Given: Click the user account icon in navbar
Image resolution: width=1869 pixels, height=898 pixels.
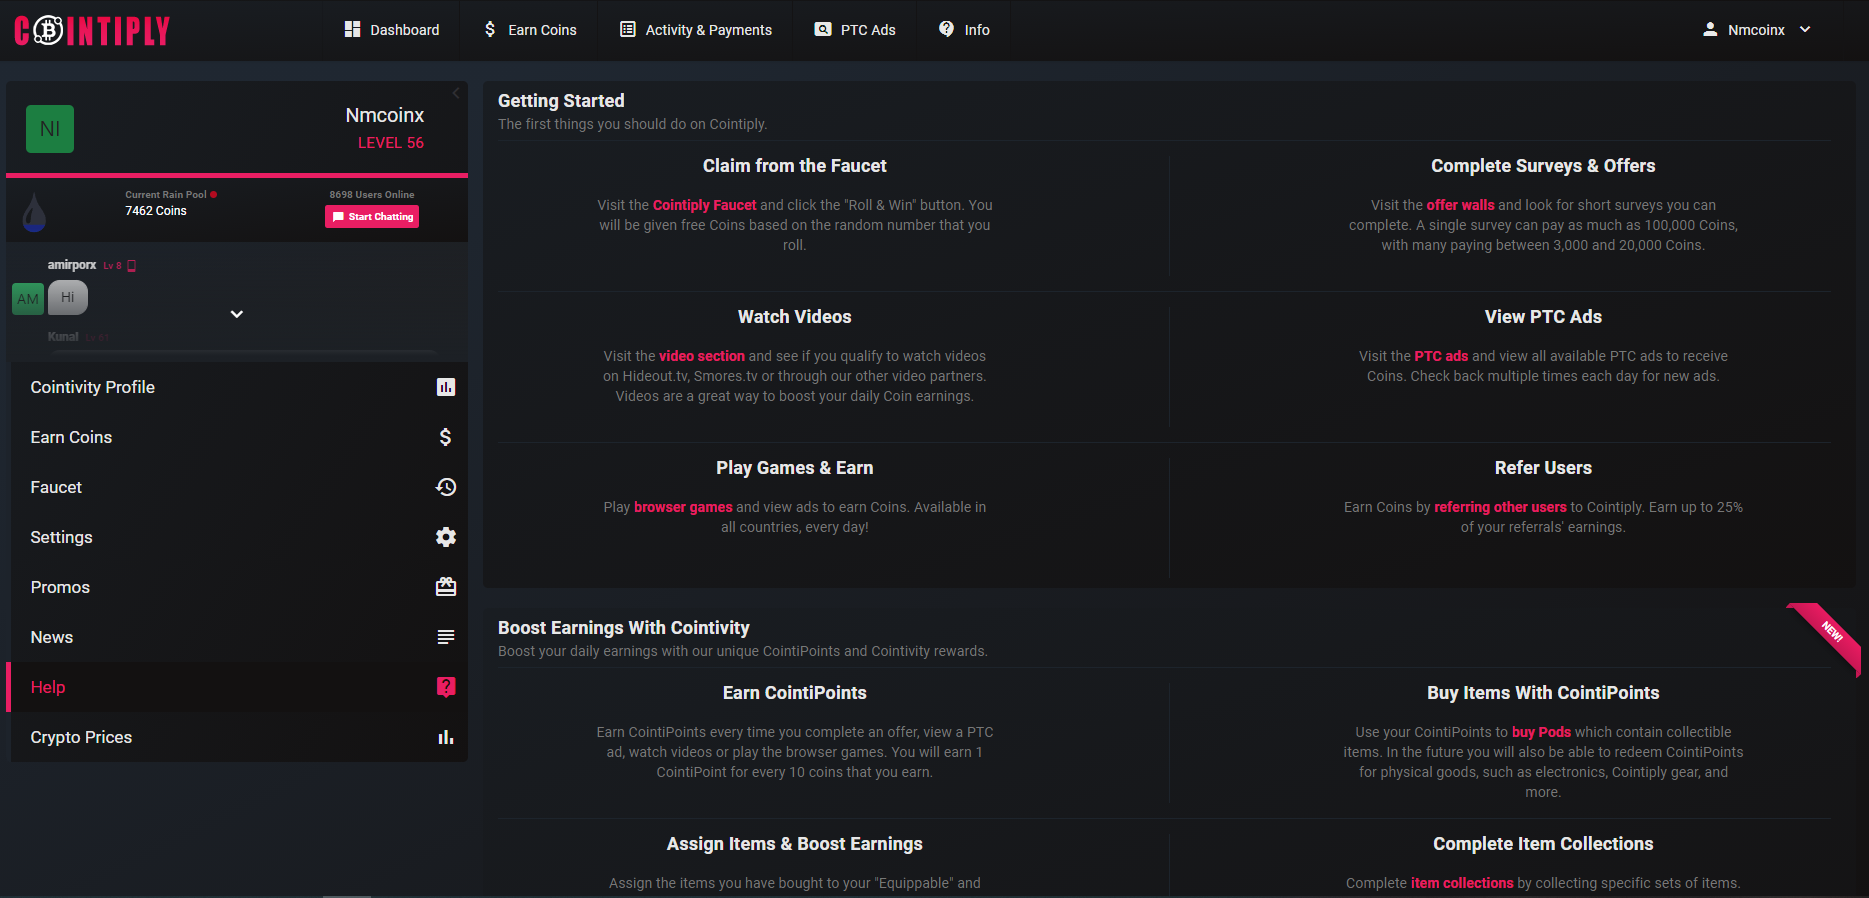Looking at the screenshot, I should pyautogui.click(x=1710, y=29).
